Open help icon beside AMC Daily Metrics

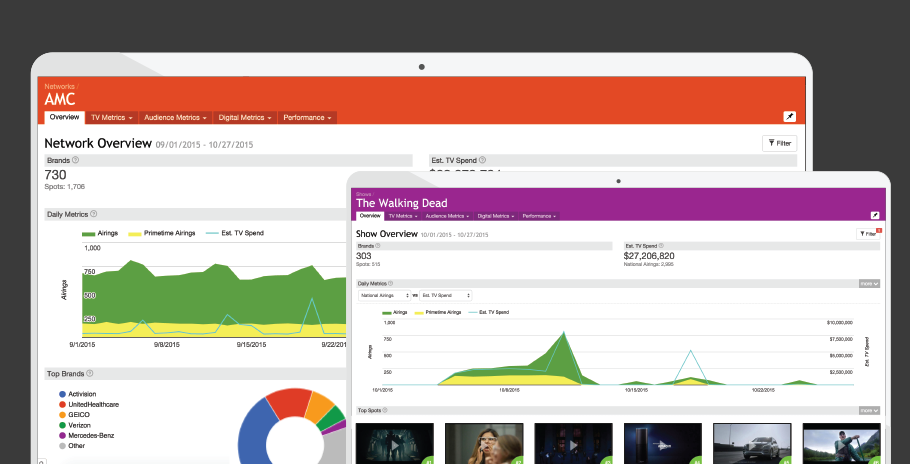click(93, 214)
